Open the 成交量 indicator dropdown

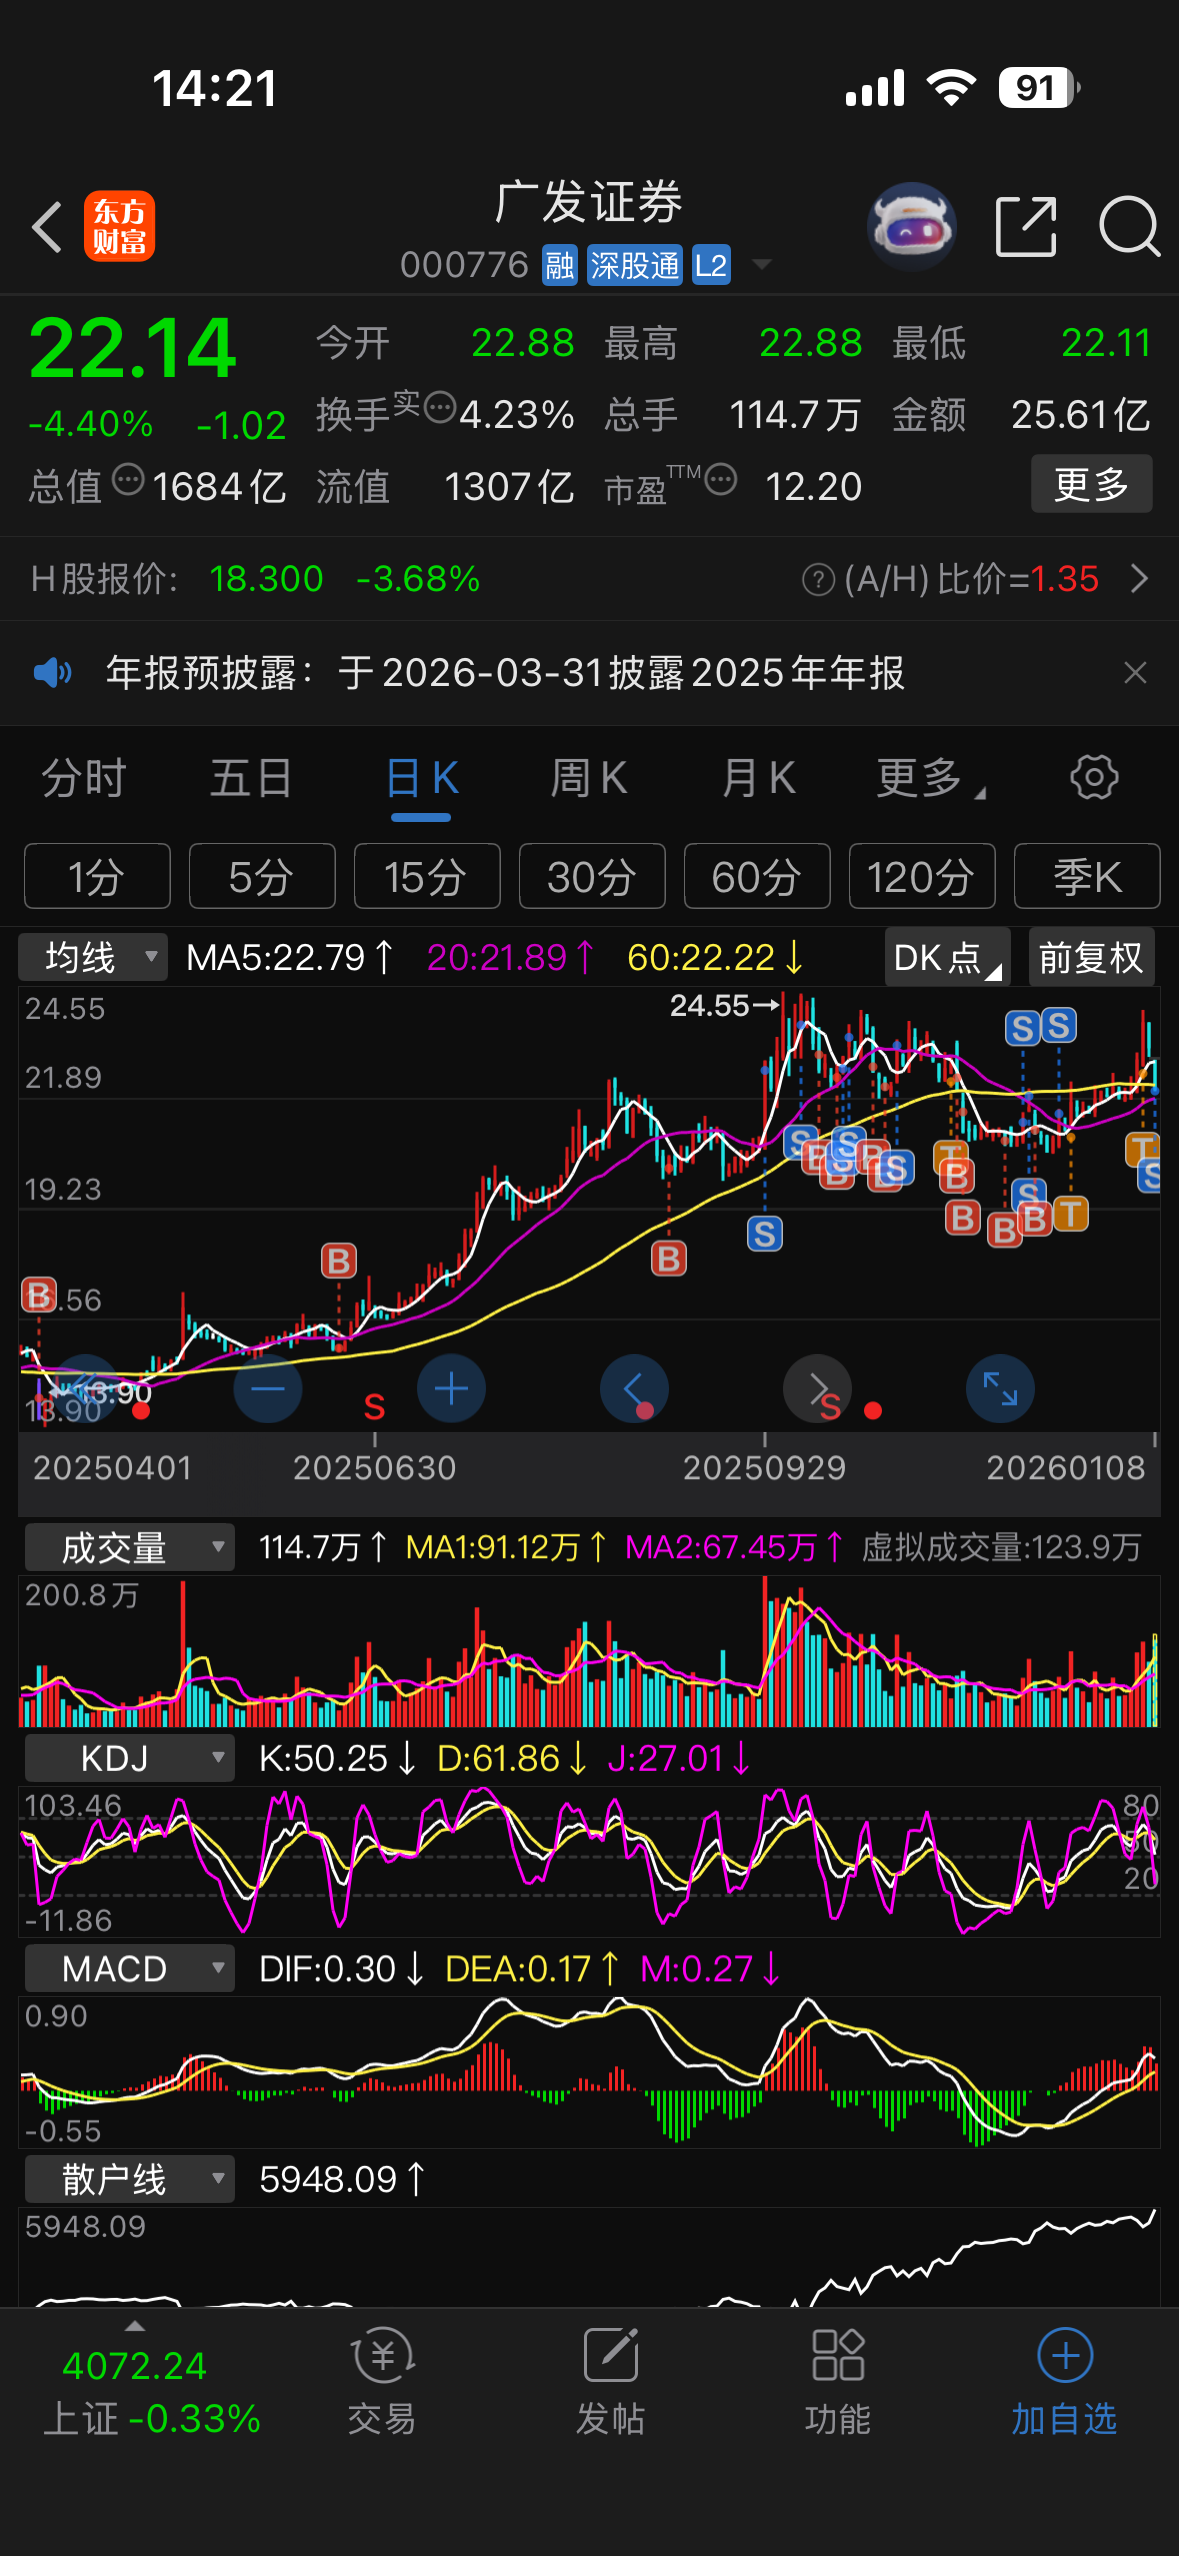[x=129, y=1547]
